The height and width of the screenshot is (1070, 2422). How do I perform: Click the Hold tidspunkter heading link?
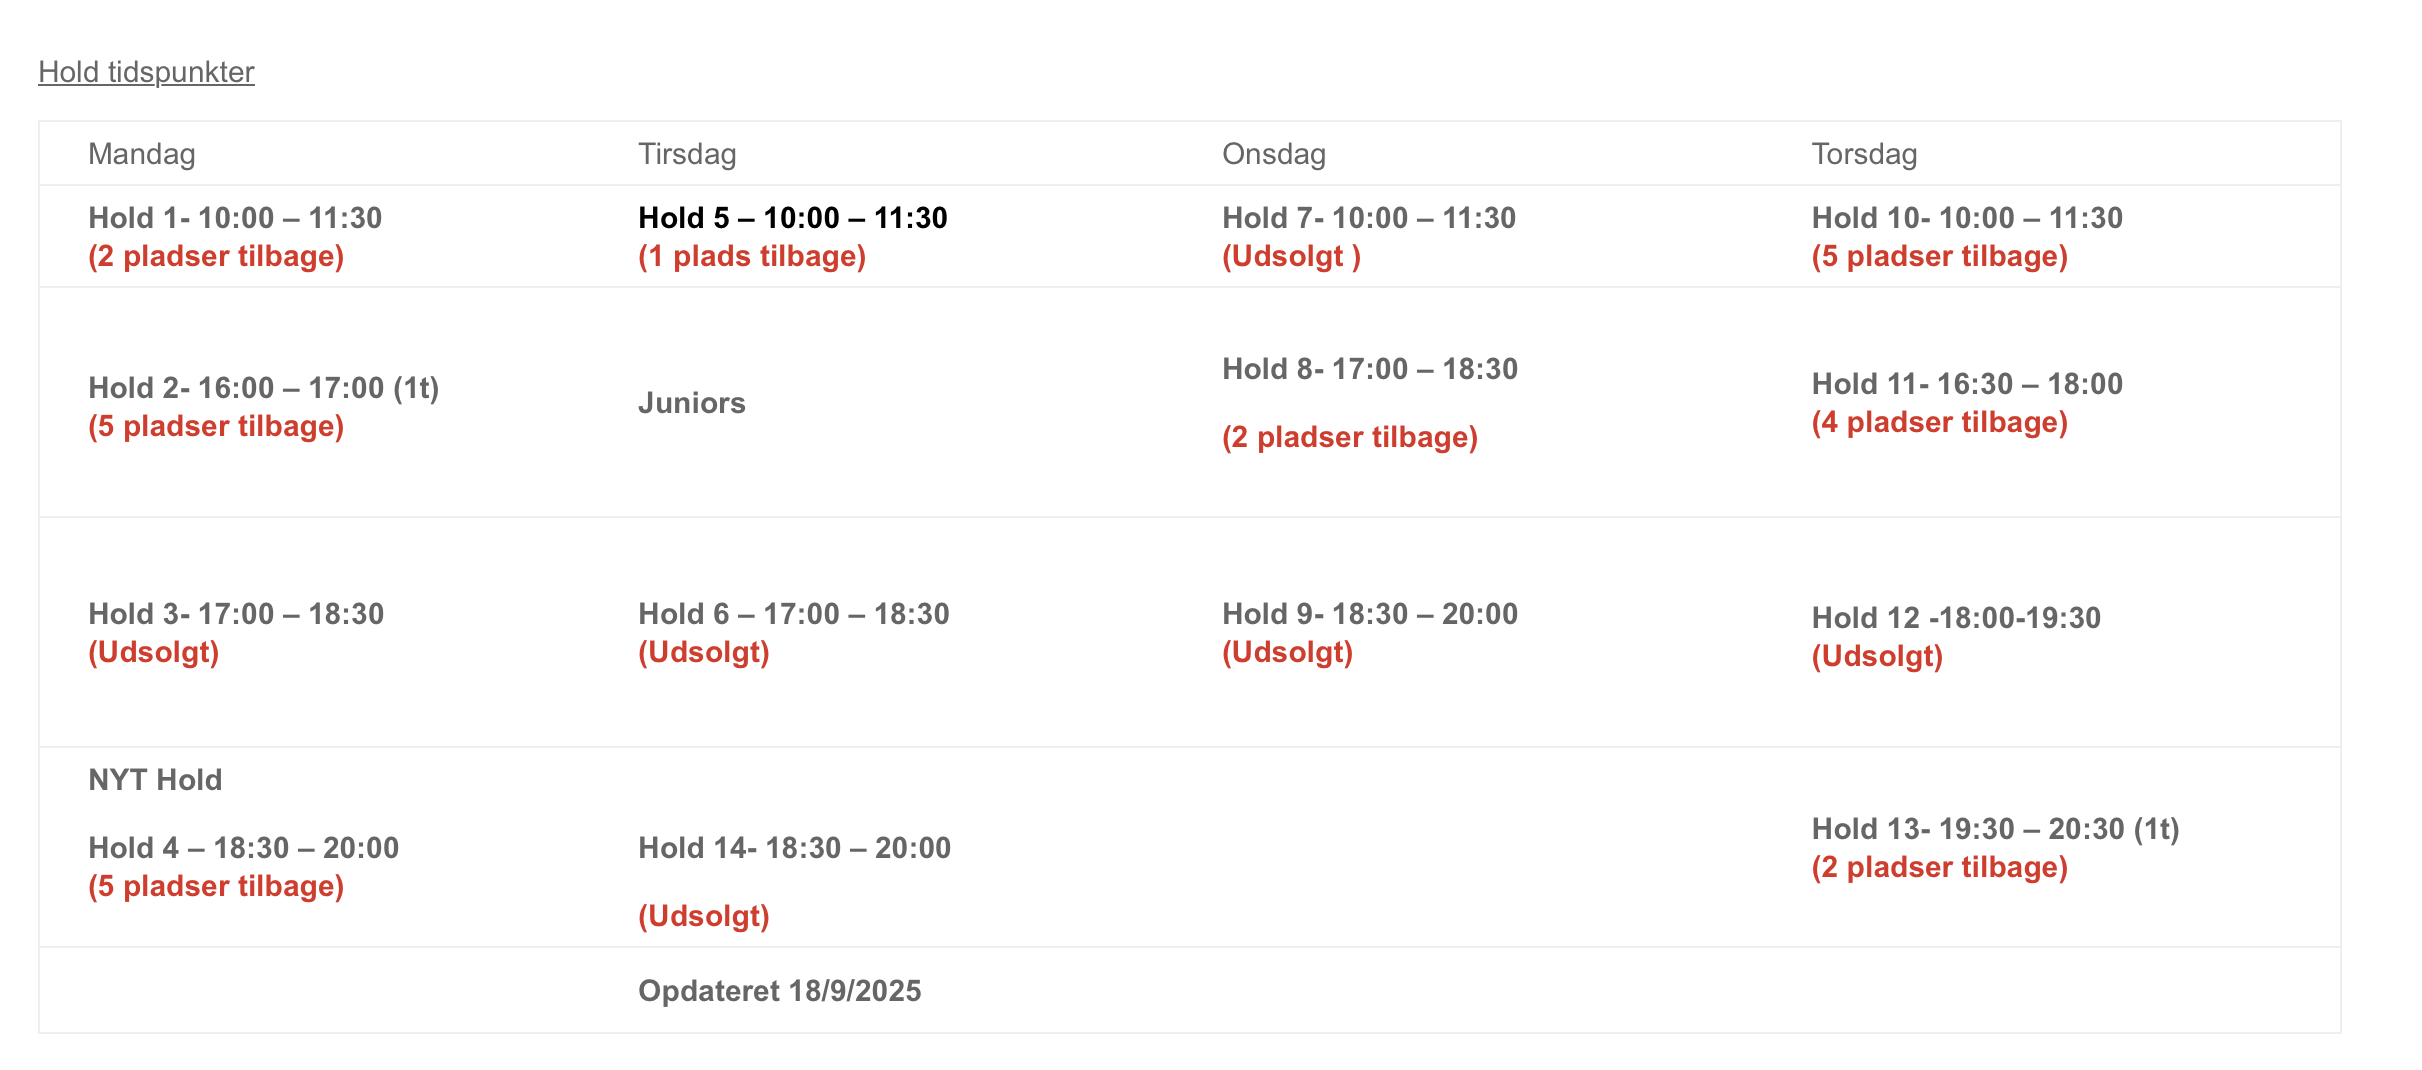(x=146, y=72)
